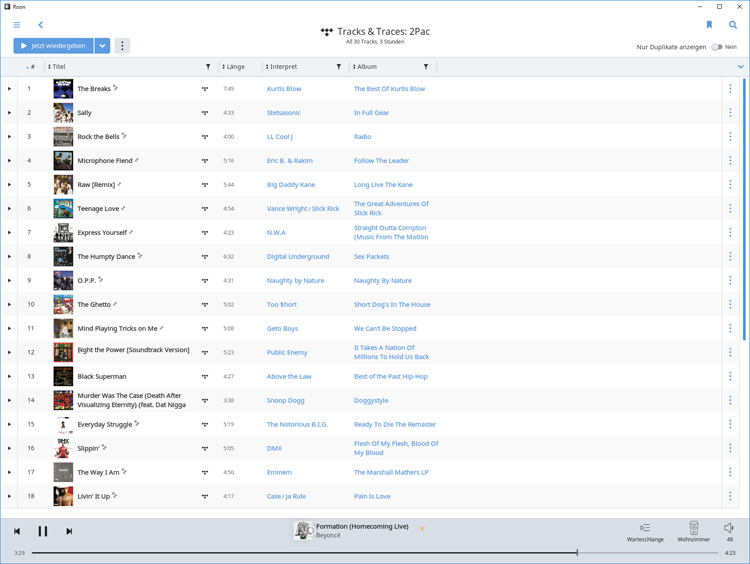Click the Tidal icon for O.P.P.
Screen dimensions: 750x564
point(205,280)
